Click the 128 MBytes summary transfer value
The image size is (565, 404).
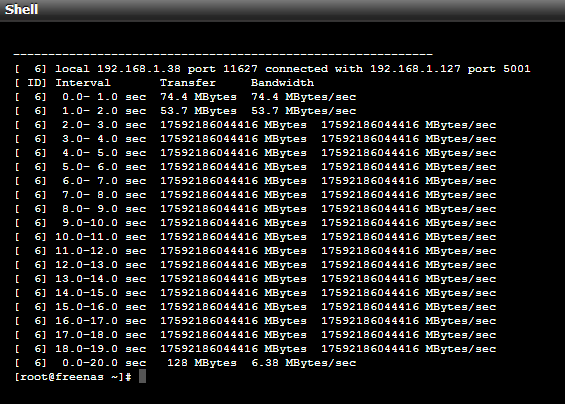(202, 363)
